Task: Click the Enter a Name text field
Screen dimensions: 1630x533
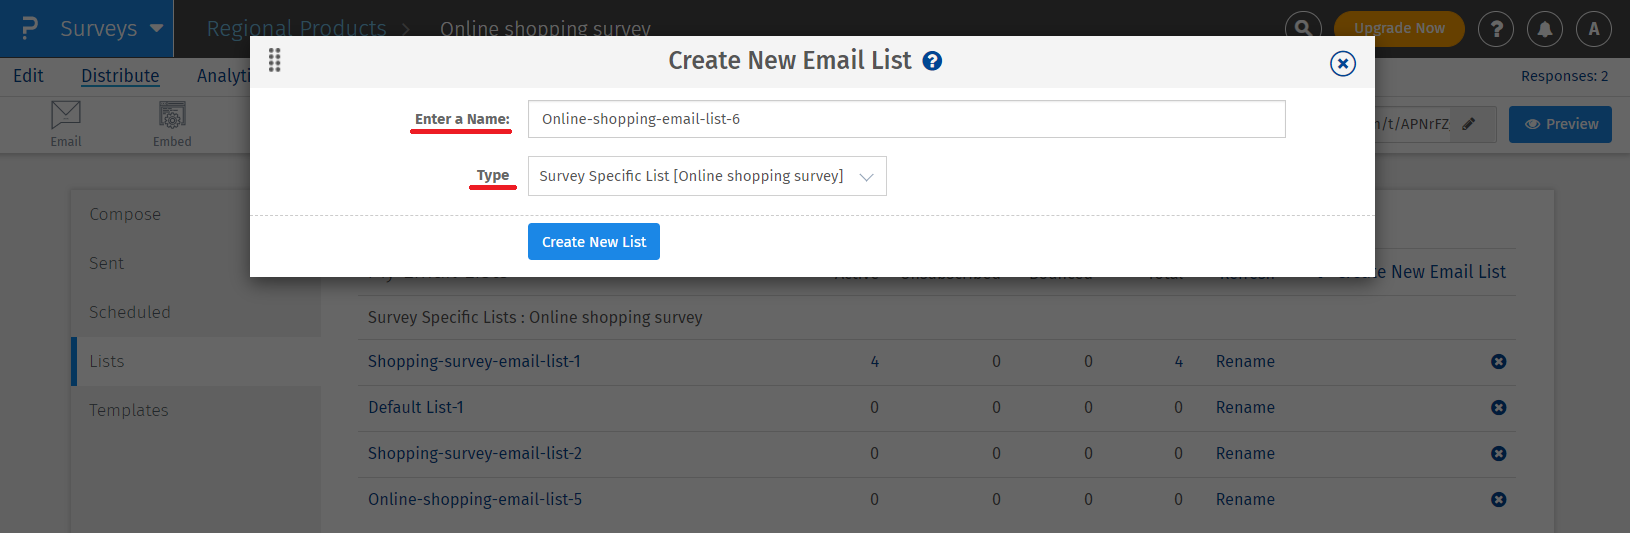Action: tap(905, 119)
